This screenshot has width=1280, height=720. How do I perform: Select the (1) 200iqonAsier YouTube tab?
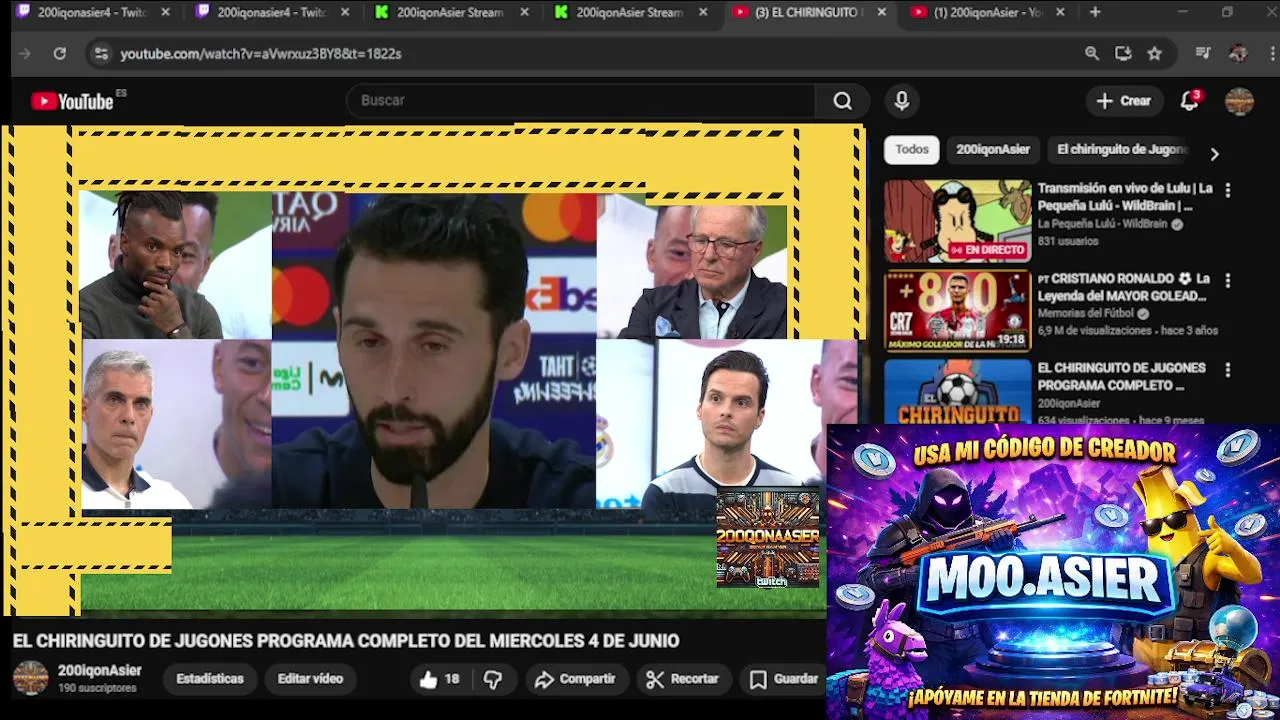click(x=990, y=13)
